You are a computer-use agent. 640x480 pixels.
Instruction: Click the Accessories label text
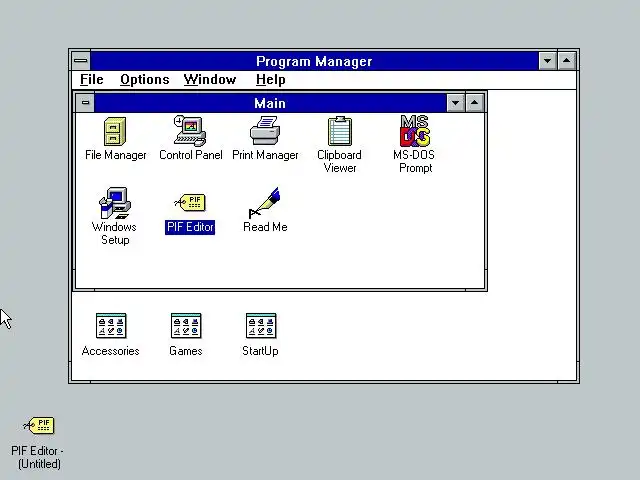(x=111, y=351)
